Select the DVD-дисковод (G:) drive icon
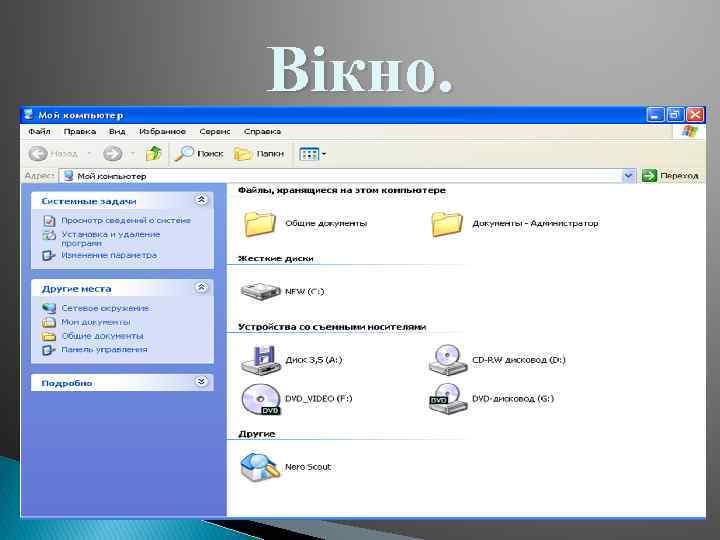 (x=447, y=399)
